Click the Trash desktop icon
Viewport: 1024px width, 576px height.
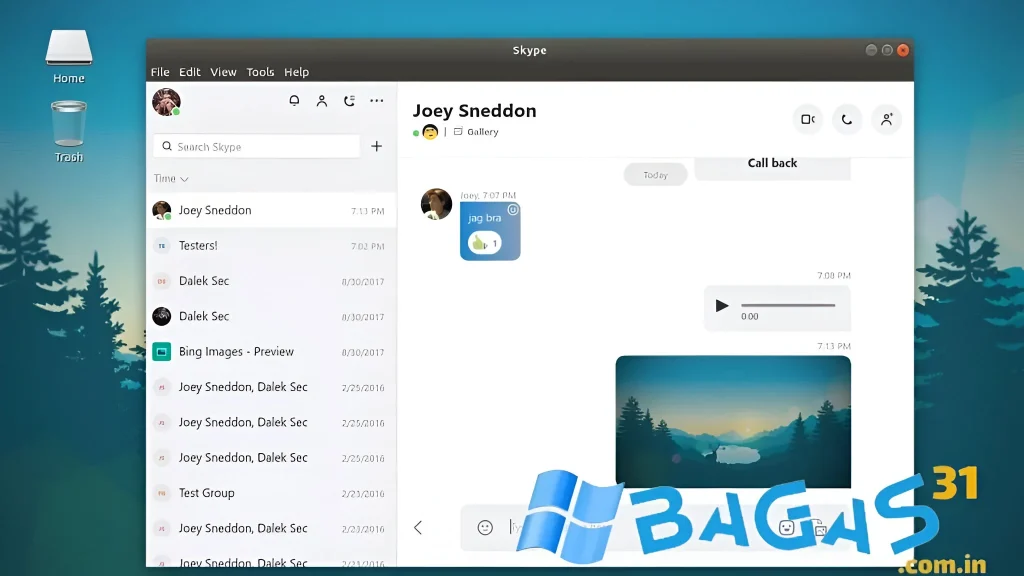tap(69, 131)
